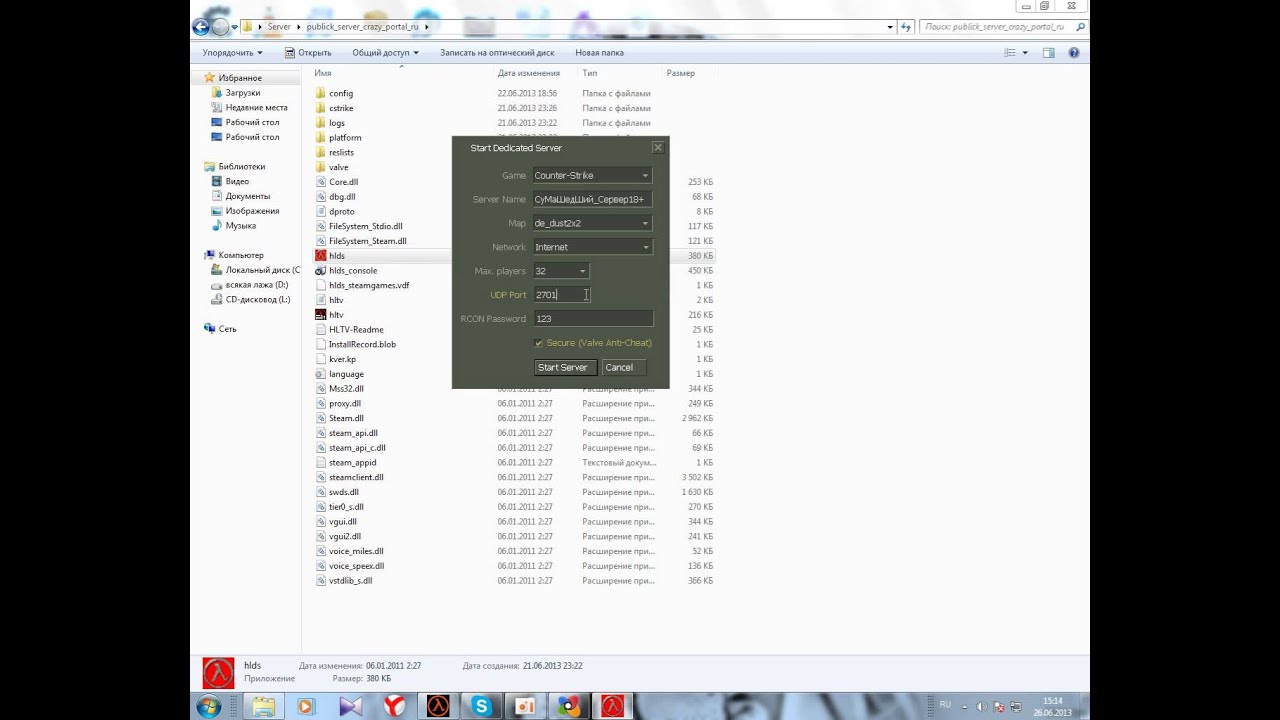Open the address bar history dropdown
Viewport: 1280px width, 720px height.
coord(890,27)
